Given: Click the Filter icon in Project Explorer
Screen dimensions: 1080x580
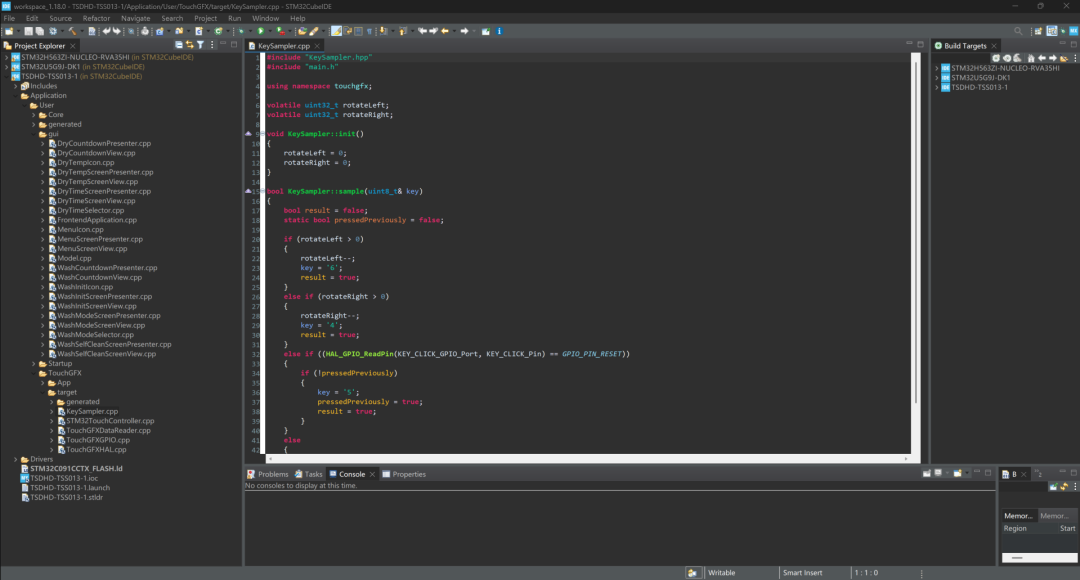Looking at the screenshot, I should tap(200, 45).
